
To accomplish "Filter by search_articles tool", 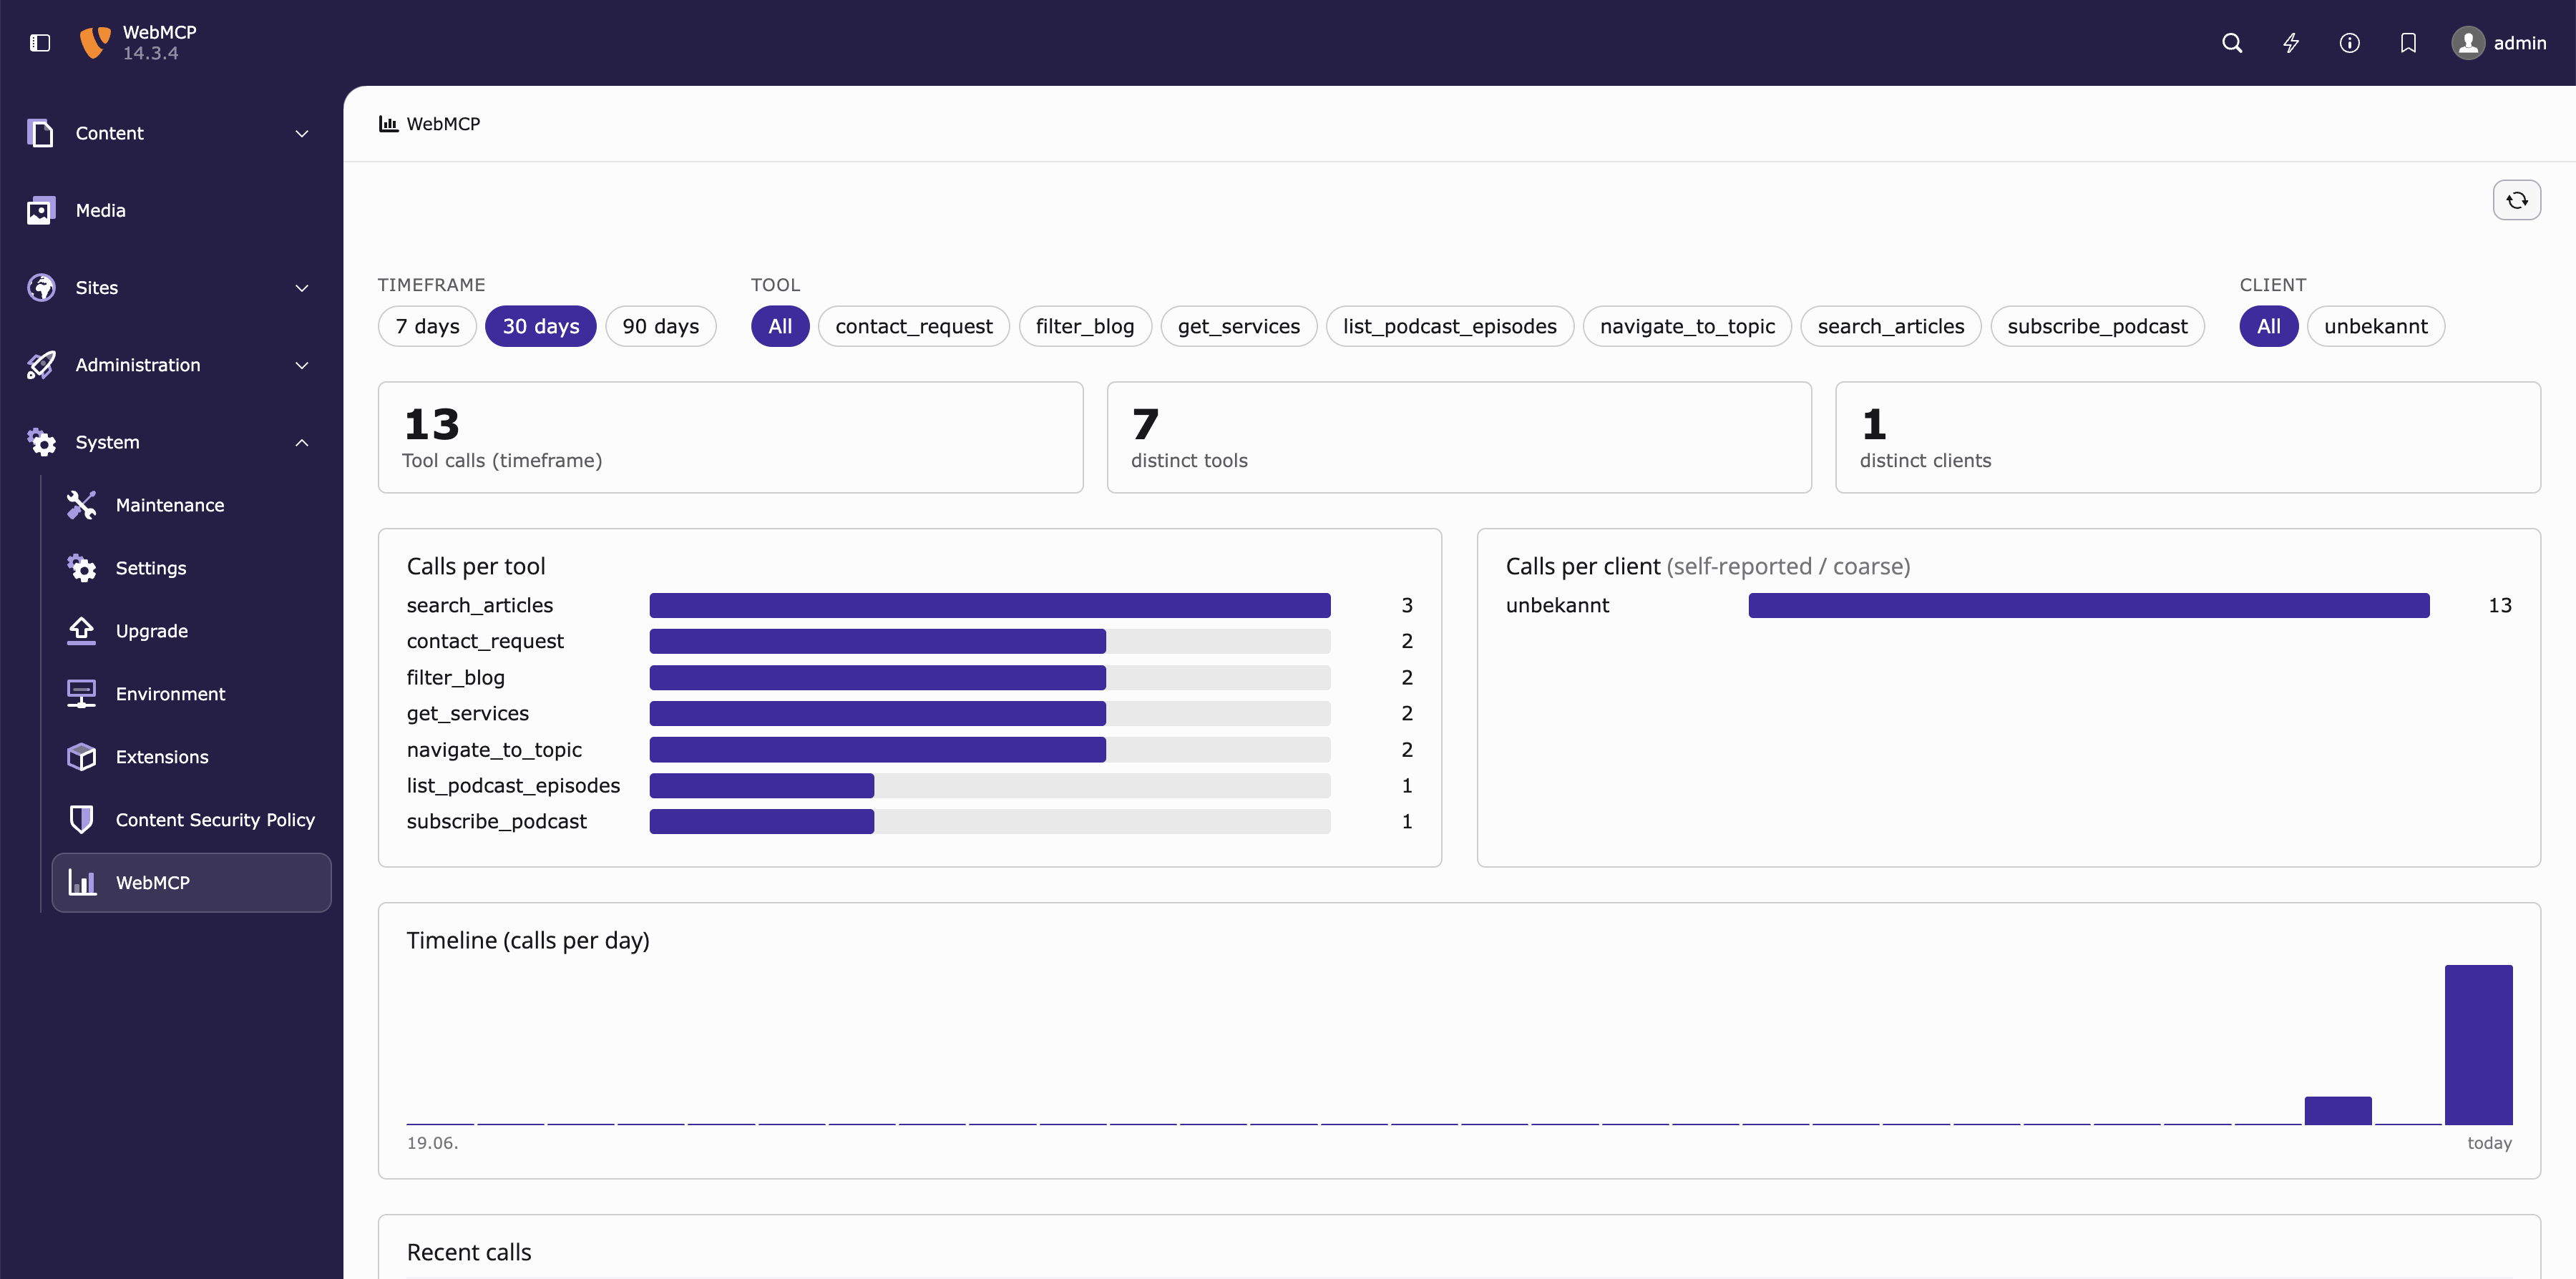I will click(x=1891, y=326).
